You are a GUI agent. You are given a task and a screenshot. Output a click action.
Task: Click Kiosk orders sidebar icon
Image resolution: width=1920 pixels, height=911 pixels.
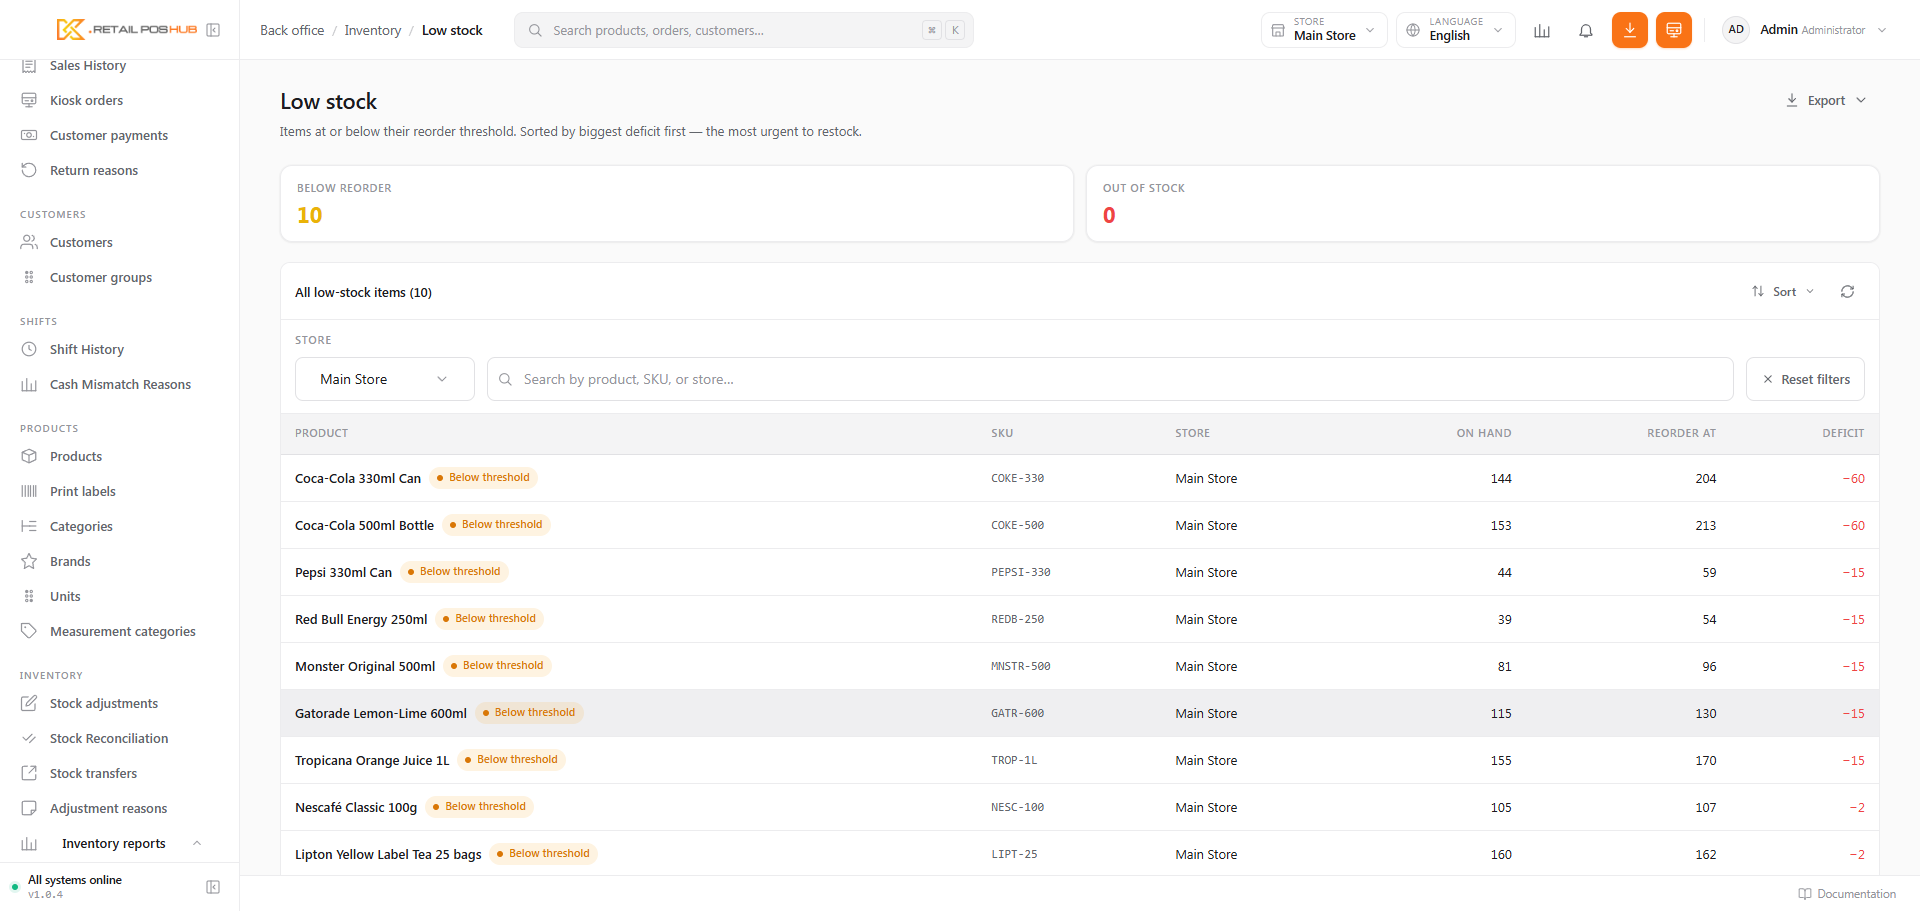click(29, 101)
